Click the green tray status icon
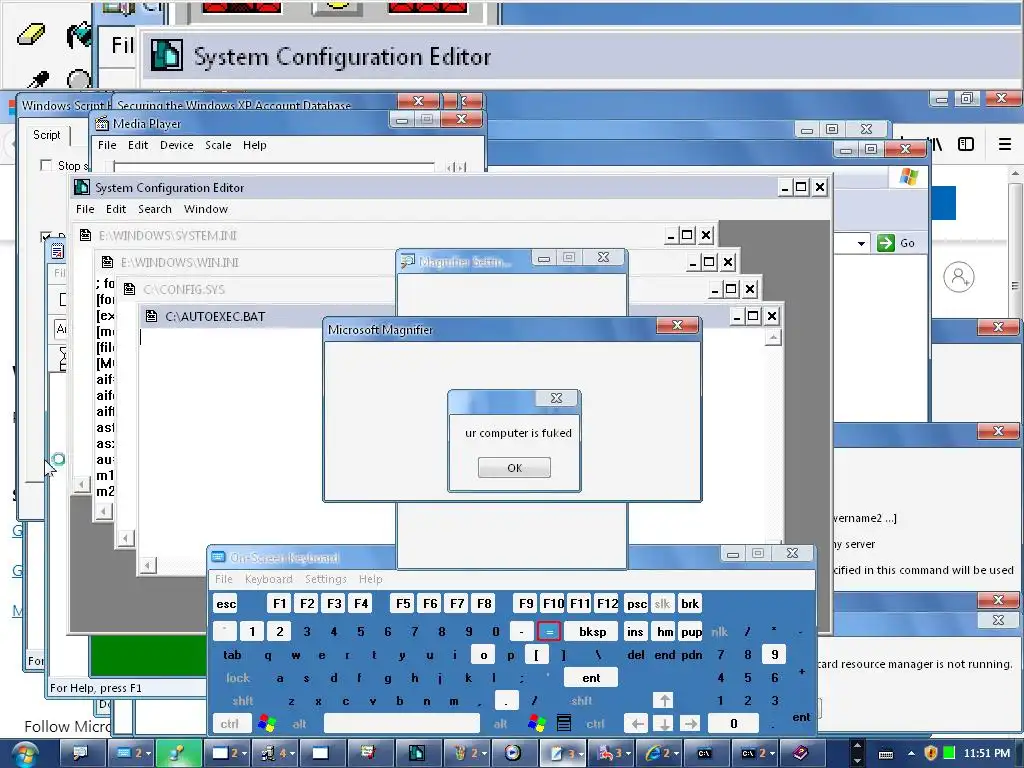The image size is (1024, 768). [949, 754]
